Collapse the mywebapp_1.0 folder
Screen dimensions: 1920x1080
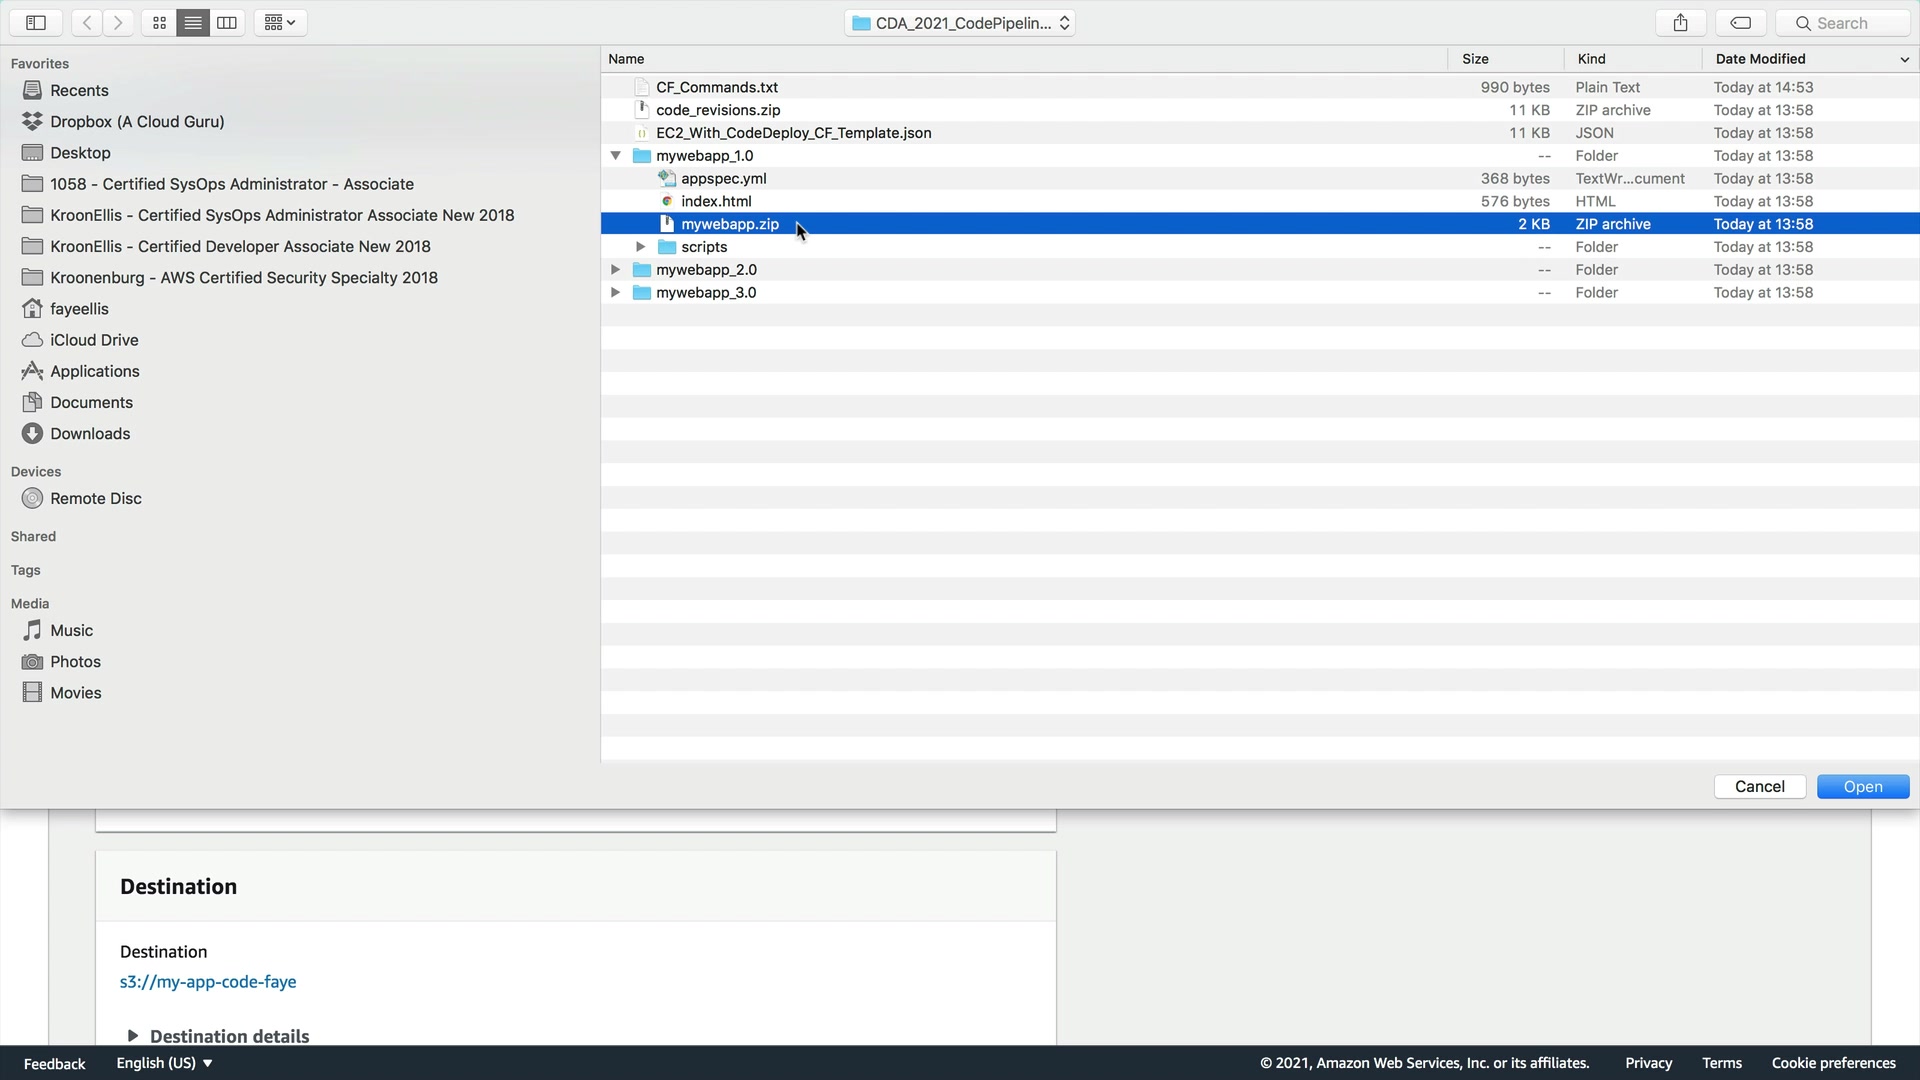pos(616,156)
